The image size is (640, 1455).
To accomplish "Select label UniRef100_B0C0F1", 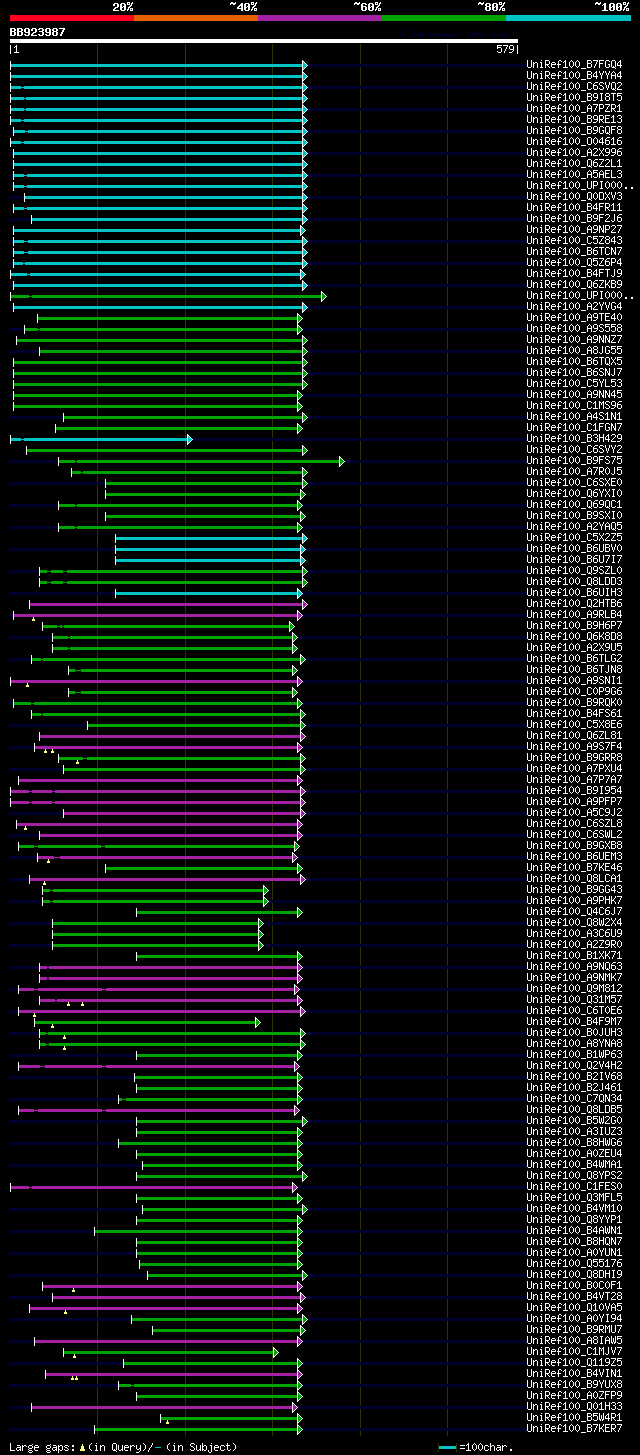I will [574, 1286].
